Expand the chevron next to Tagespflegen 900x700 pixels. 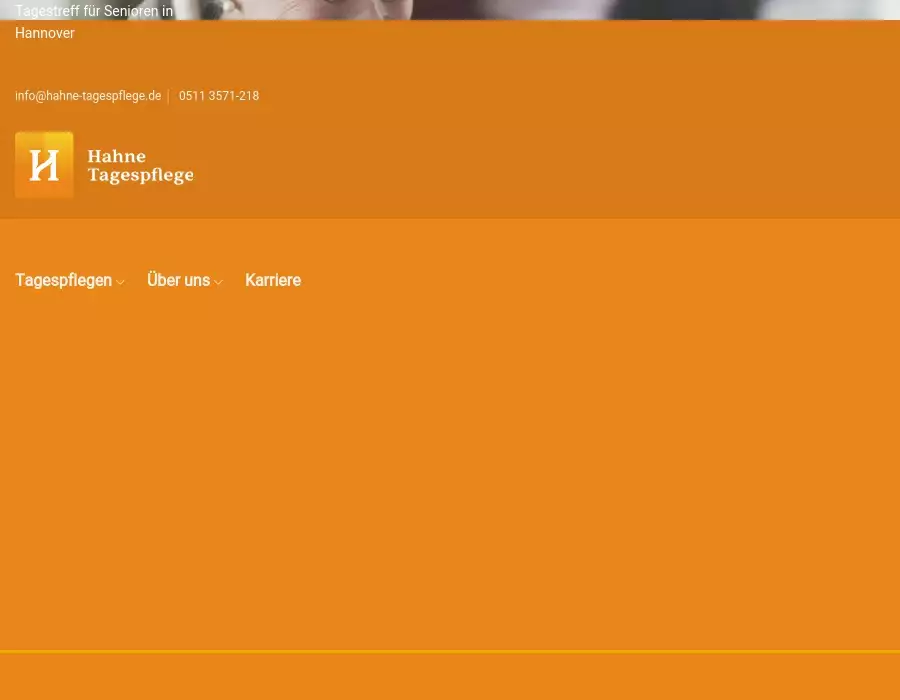(x=120, y=282)
